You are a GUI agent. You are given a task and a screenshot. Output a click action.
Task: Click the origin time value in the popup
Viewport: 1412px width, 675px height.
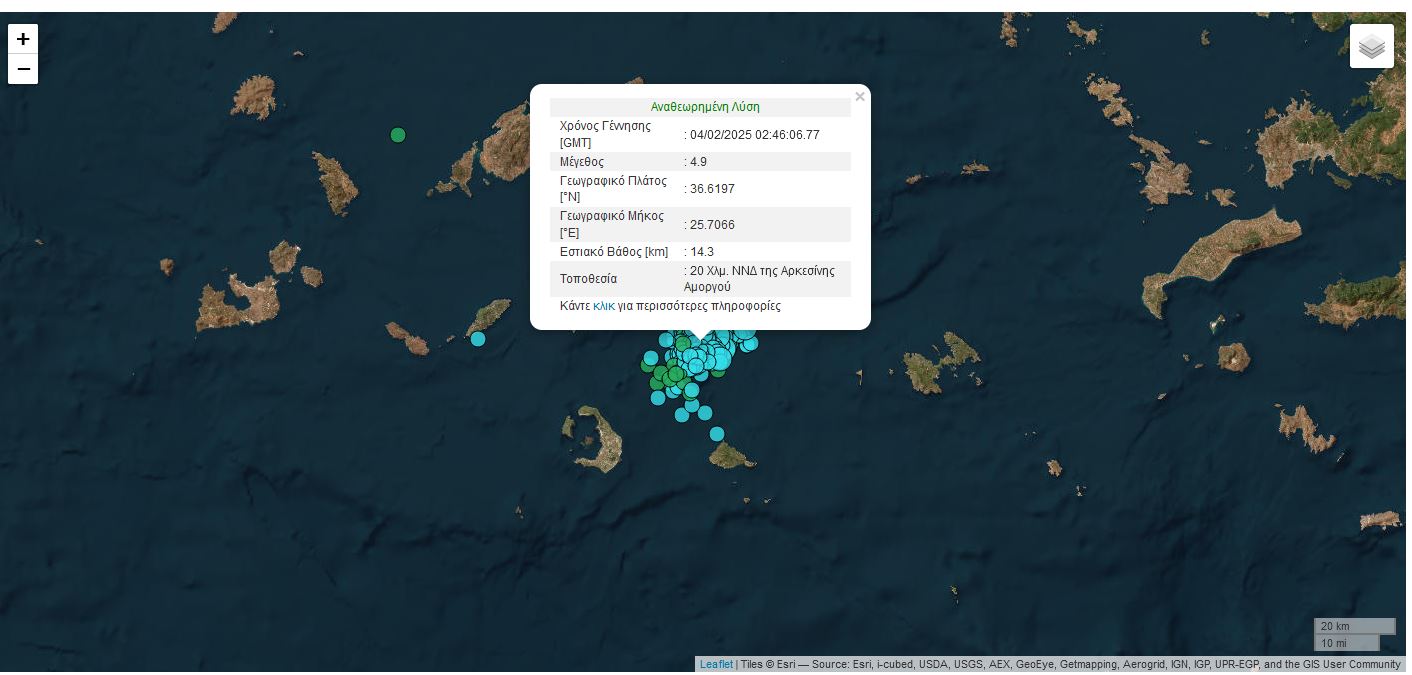point(754,134)
